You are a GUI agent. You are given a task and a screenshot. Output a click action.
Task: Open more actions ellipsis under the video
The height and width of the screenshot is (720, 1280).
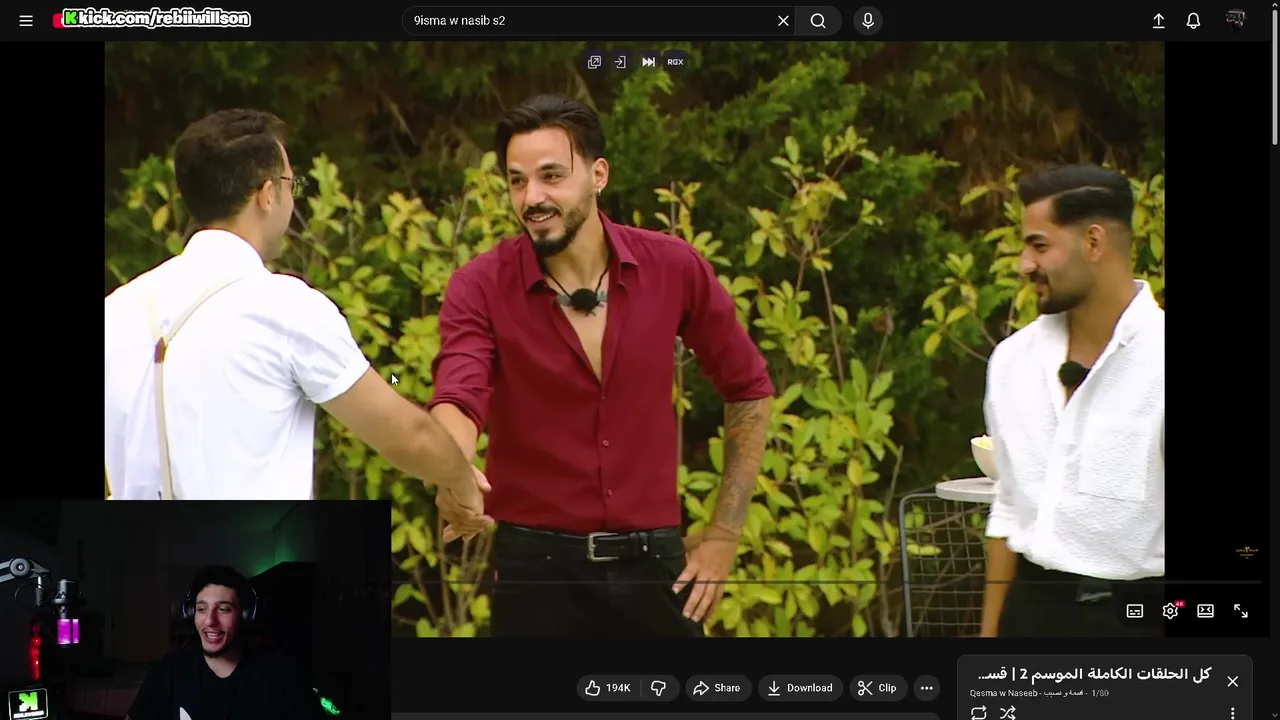926,688
